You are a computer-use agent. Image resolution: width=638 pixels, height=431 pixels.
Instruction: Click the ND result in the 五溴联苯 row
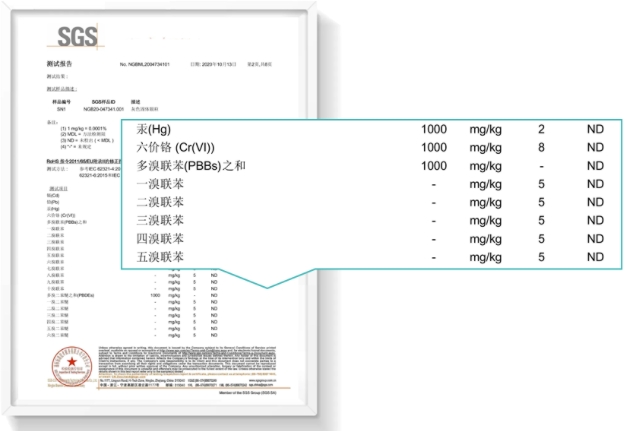click(595, 257)
